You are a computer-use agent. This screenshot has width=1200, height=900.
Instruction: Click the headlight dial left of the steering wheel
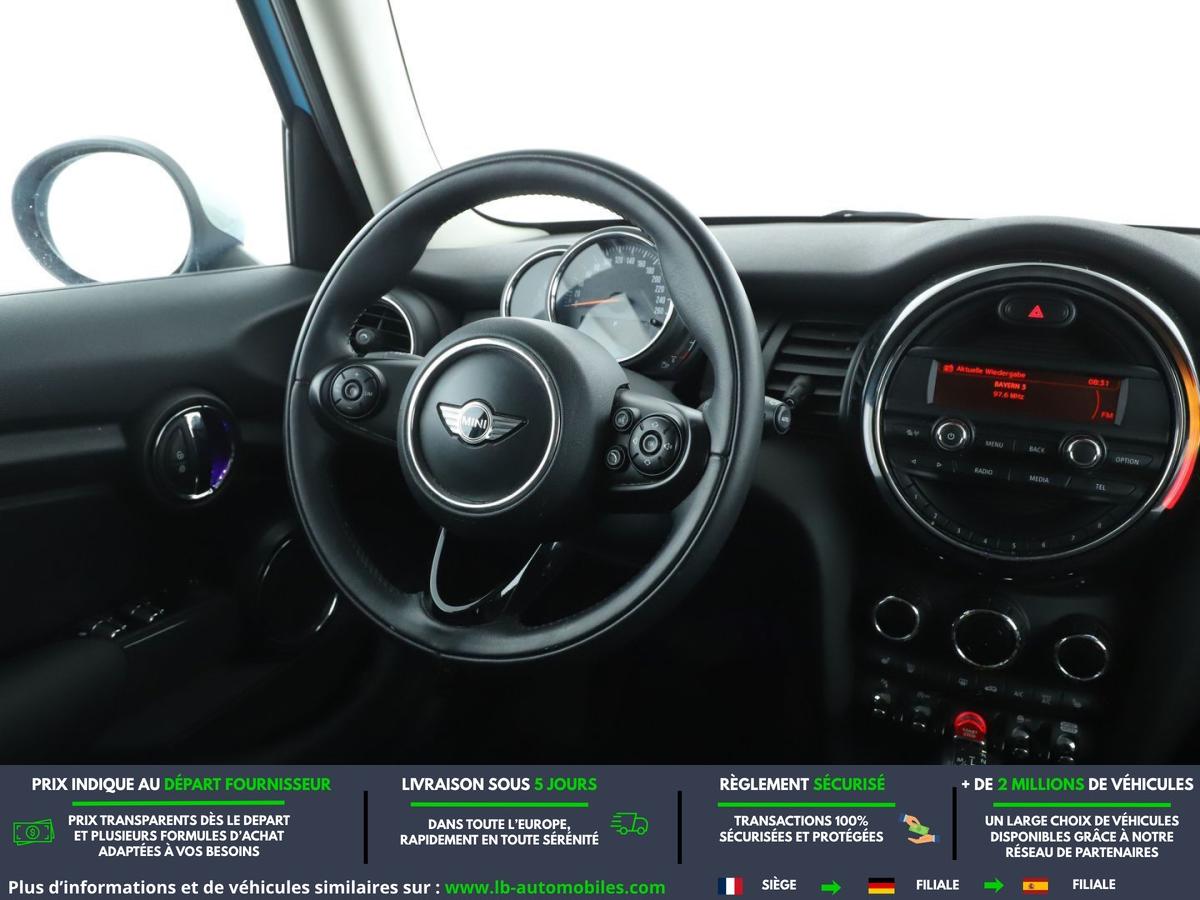click(193, 450)
